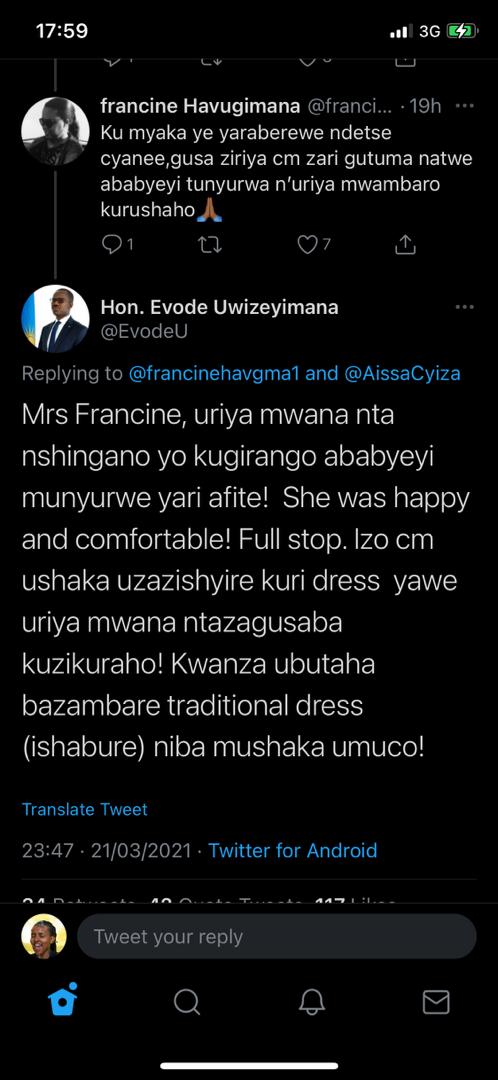Image resolution: width=498 pixels, height=1080 pixels.
Task: Like Francine's tweet with heart icon
Action: [307, 245]
